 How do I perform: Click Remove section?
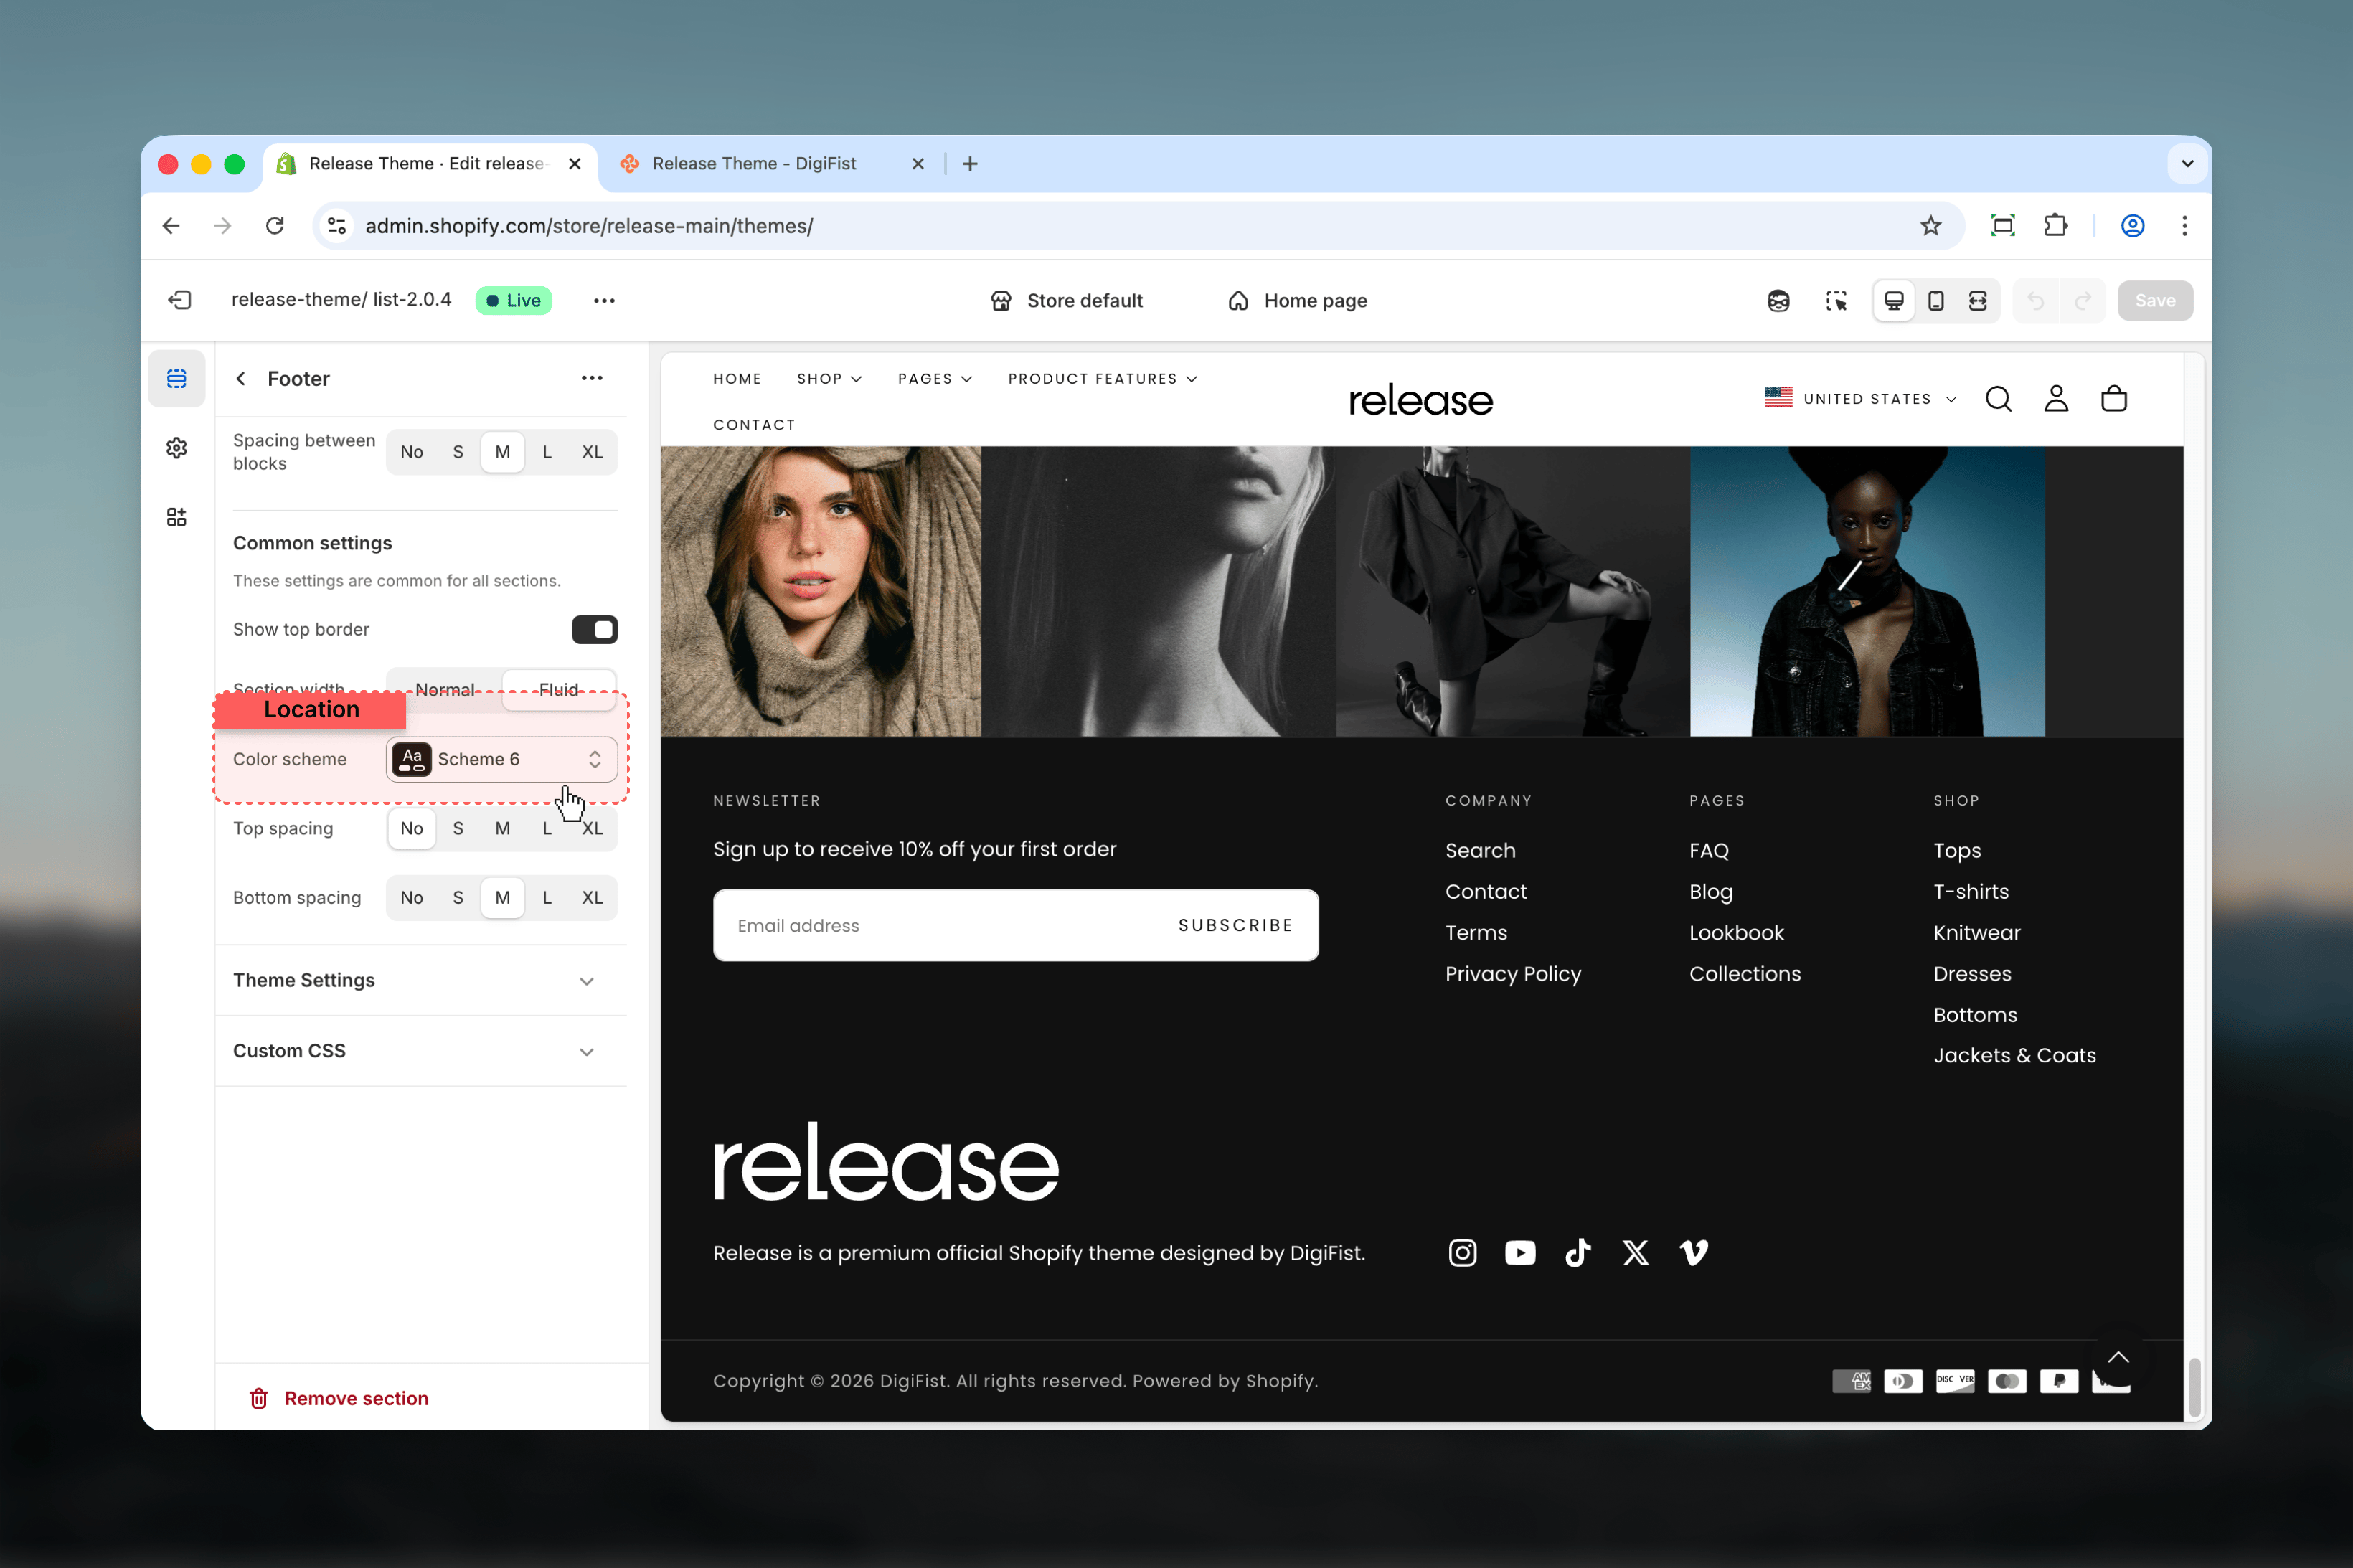(x=338, y=1398)
